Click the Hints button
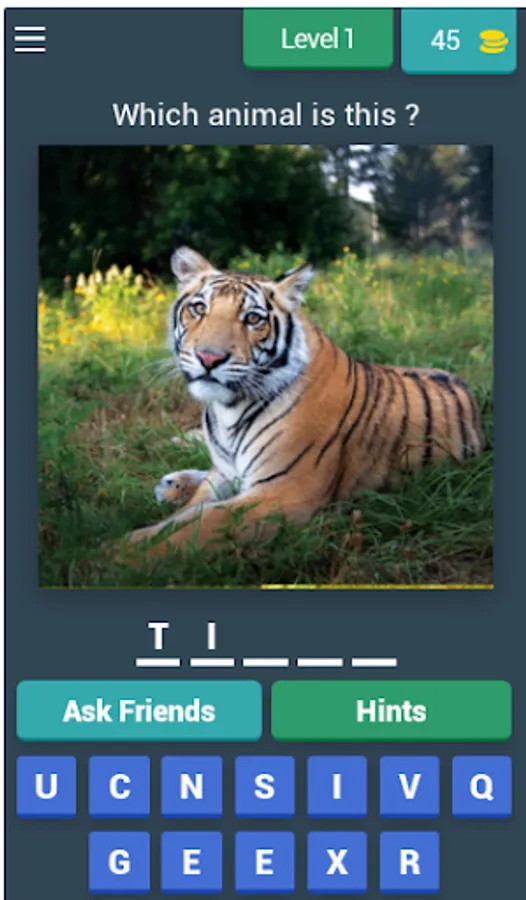The height and width of the screenshot is (900, 526). 391,711
